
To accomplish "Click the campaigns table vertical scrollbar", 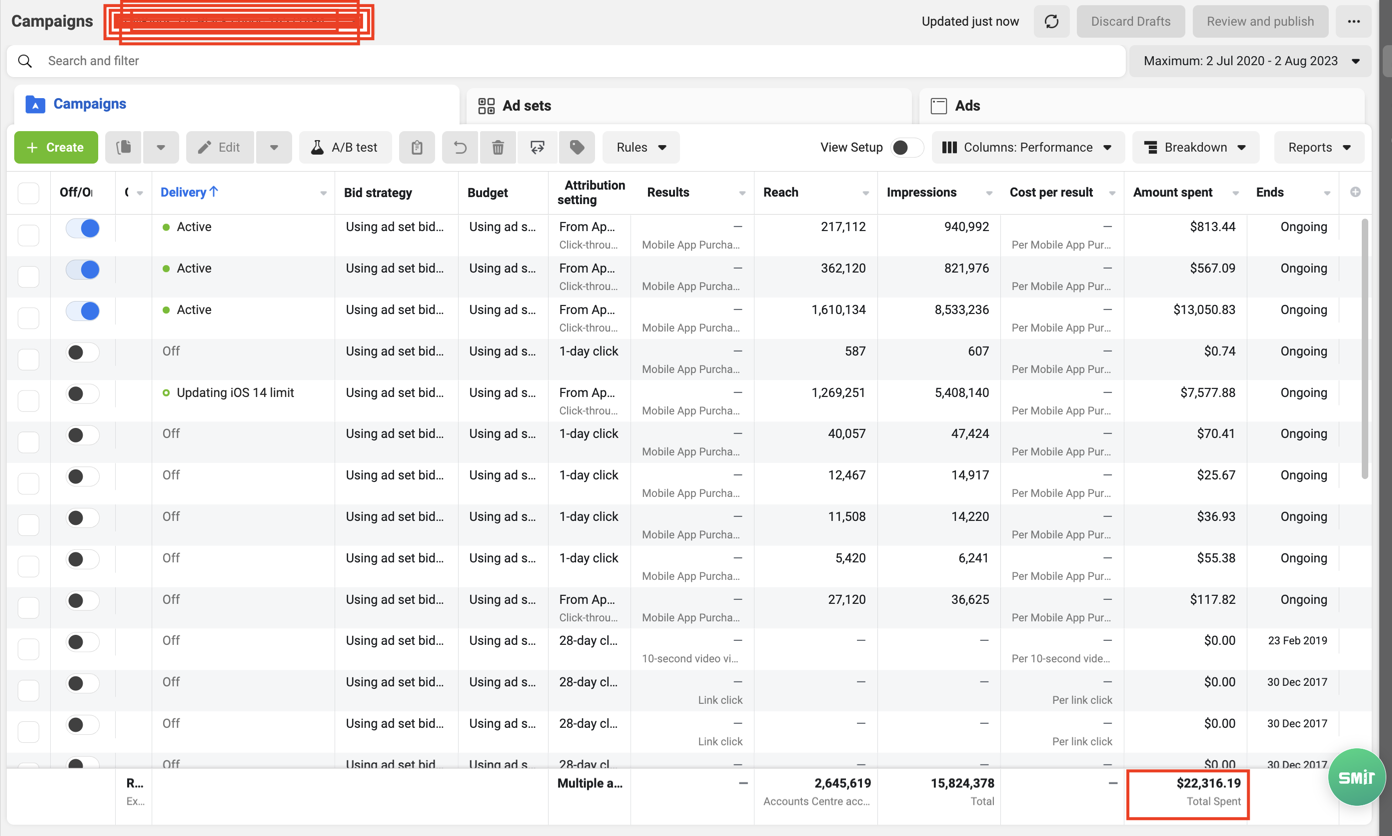I will [x=1364, y=350].
